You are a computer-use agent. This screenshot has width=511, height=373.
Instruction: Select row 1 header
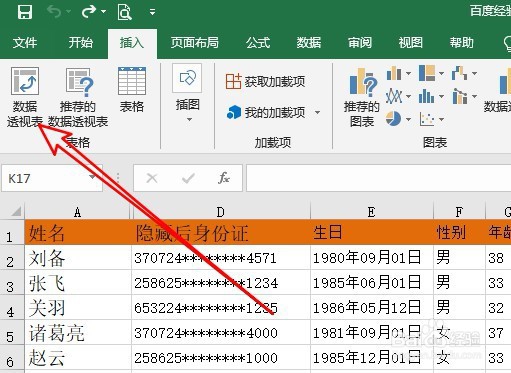12,233
